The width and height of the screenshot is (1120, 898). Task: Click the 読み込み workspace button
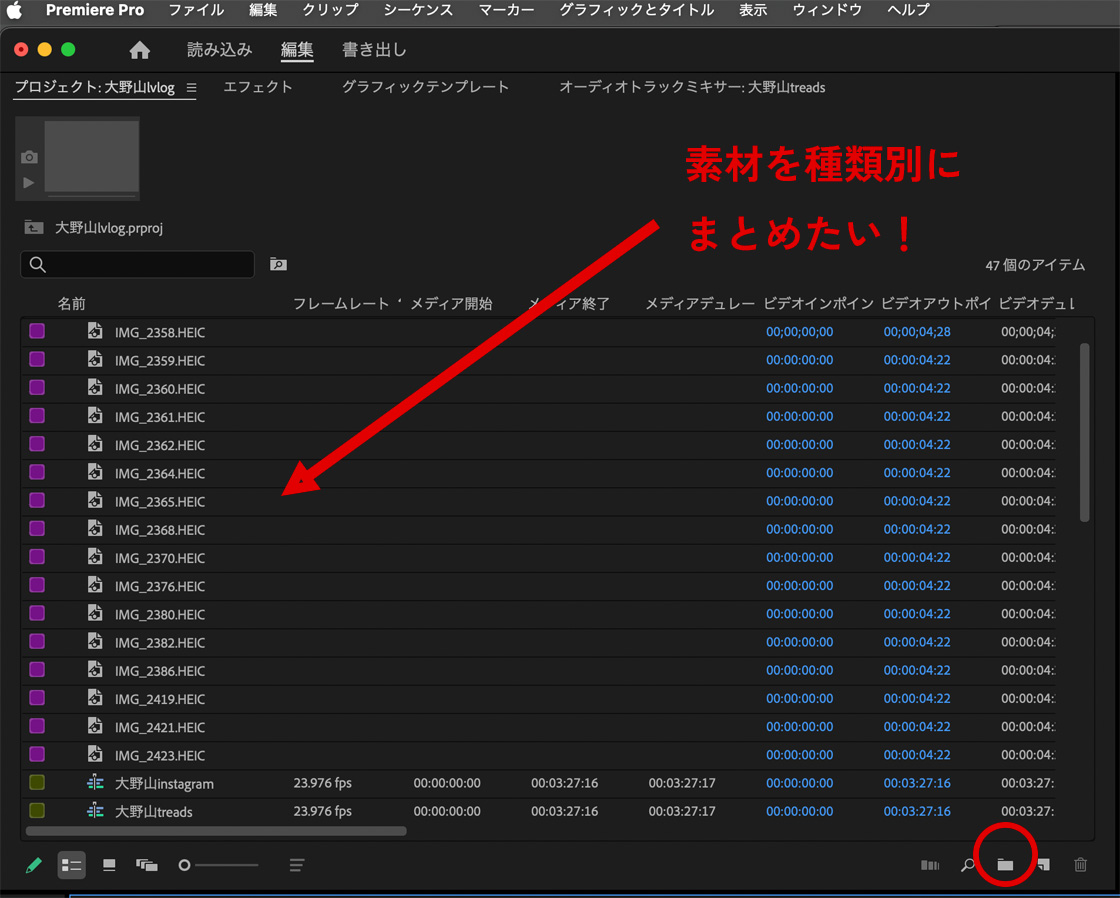point(219,50)
